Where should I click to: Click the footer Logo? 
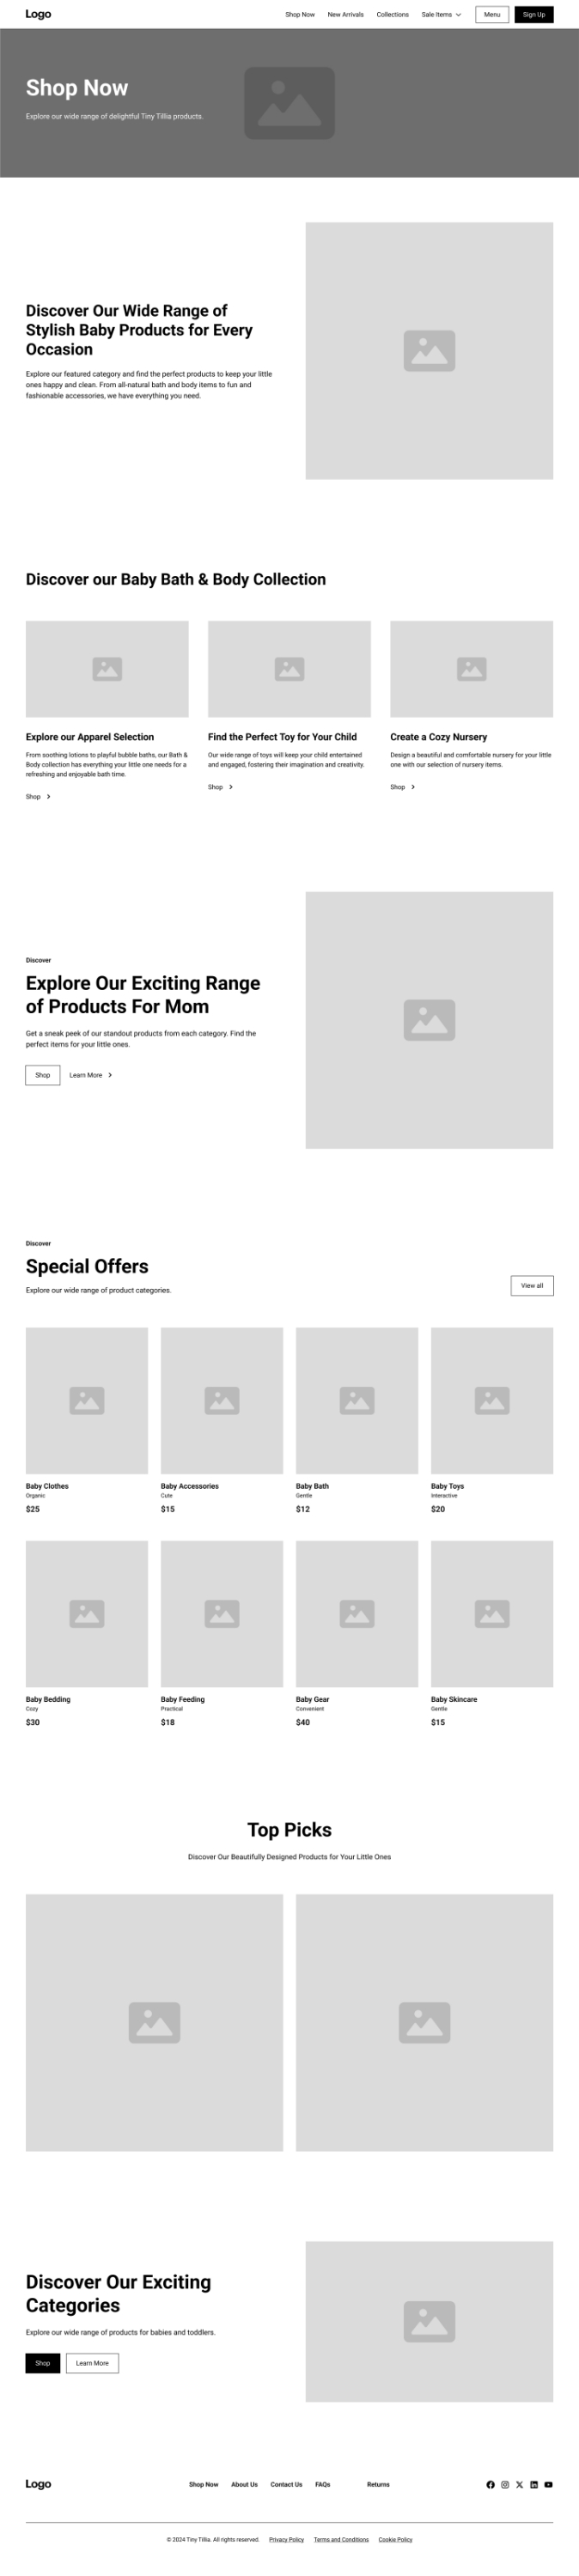tap(38, 2484)
